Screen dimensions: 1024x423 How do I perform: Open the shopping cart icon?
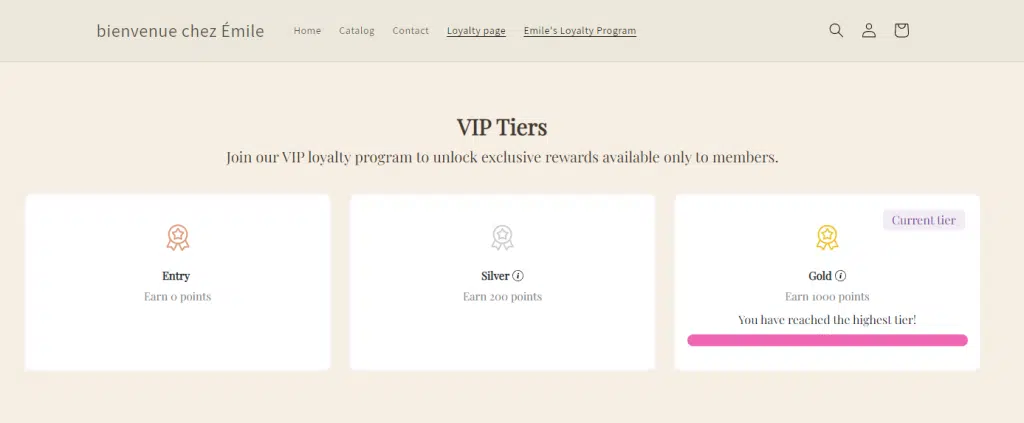[x=901, y=31]
